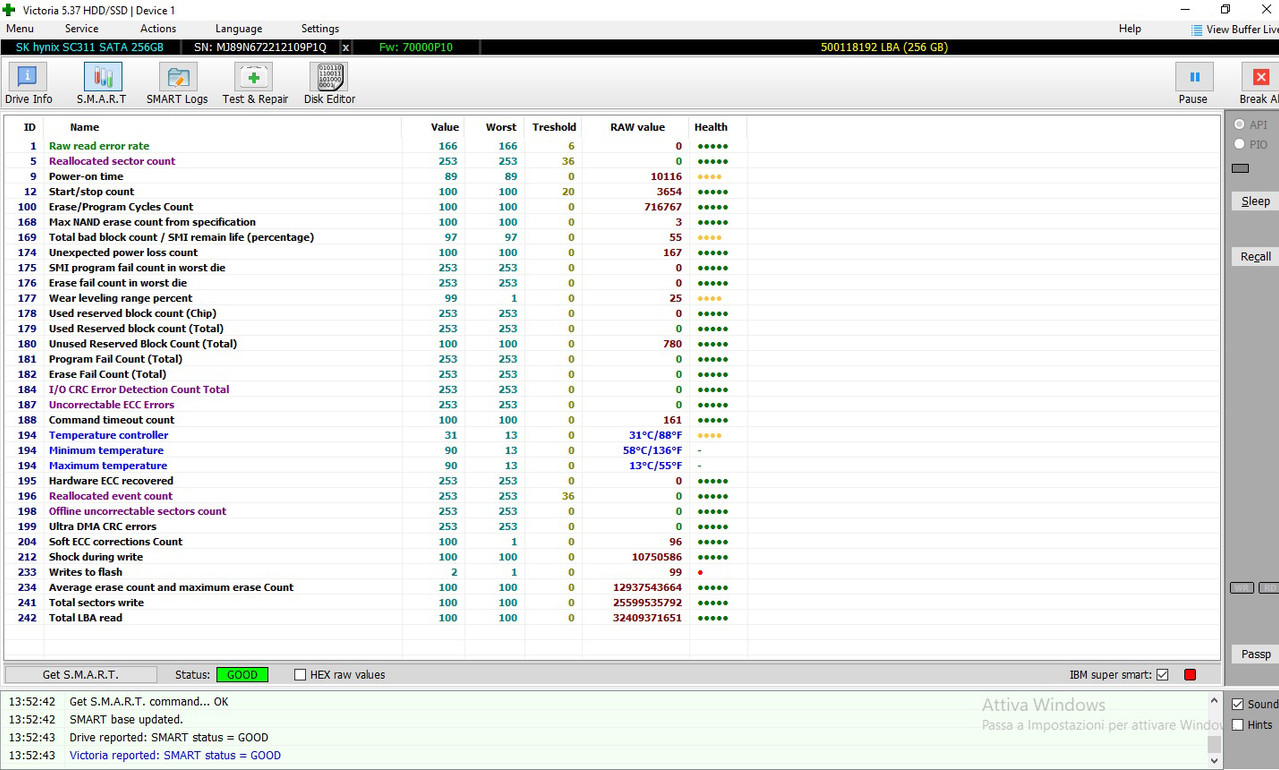Click the Health column header
This screenshot has height=770, width=1279.
711,127
